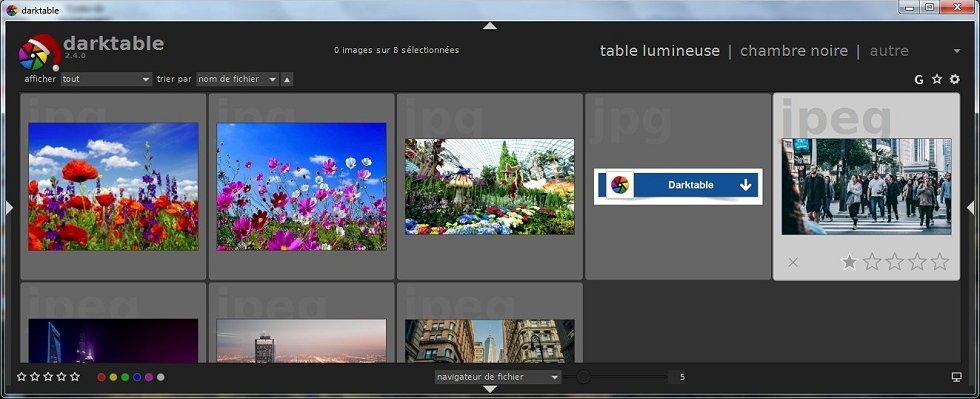Click the thumbnail zoom slider
Screen dimensions: 980x399
coord(615,376)
